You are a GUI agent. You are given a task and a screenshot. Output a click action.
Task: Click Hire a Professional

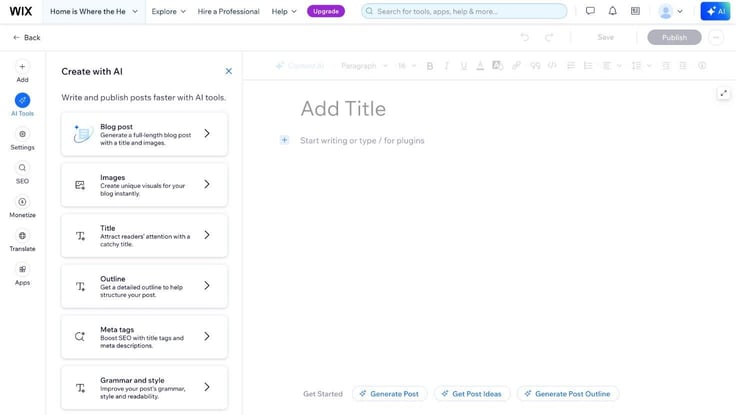[x=229, y=11]
